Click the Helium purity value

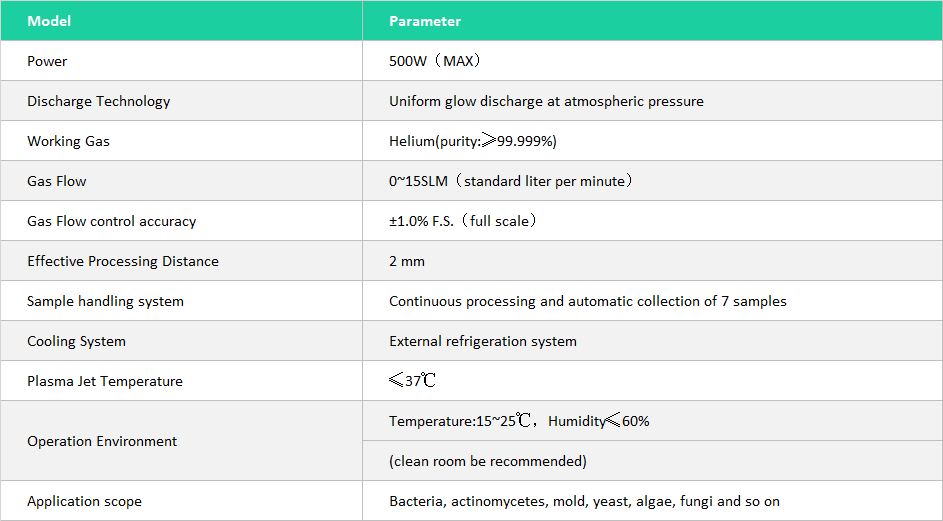(x=472, y=141)
